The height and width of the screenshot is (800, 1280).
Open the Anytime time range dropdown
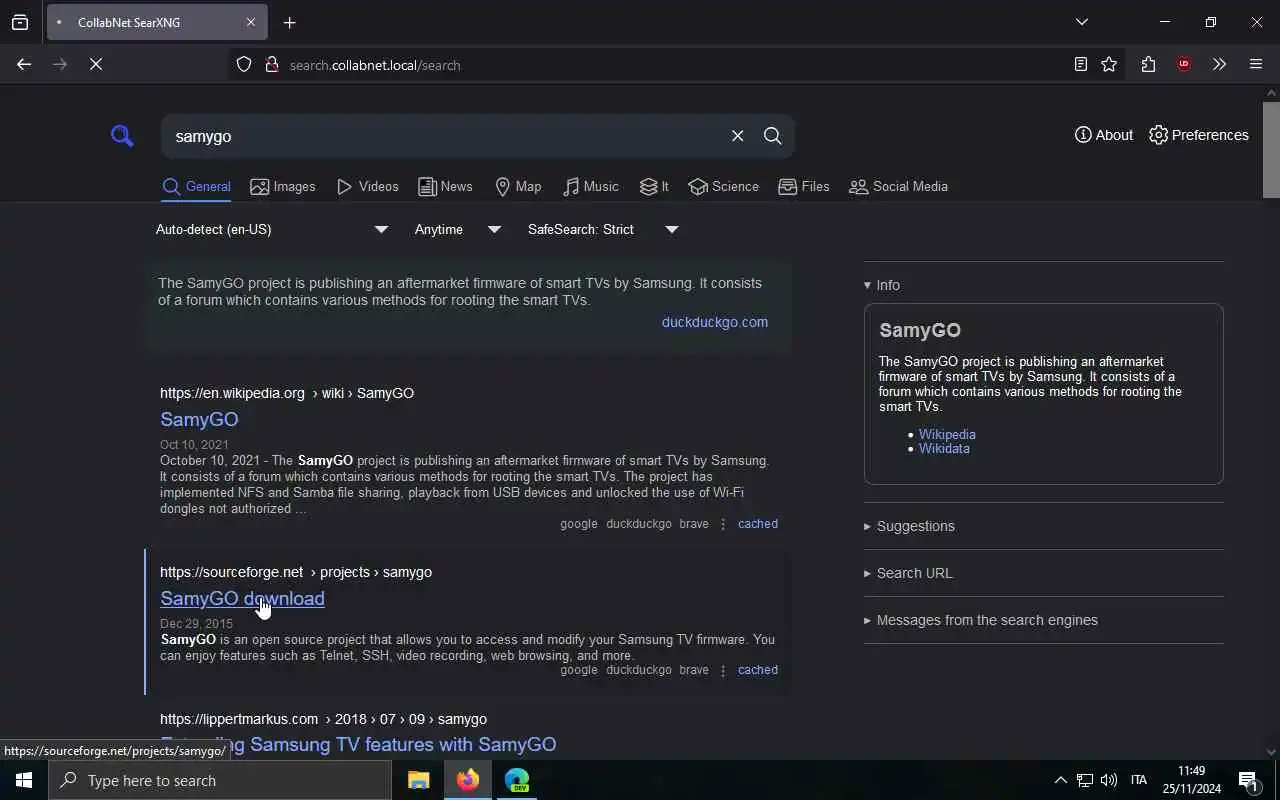[x=457, y=229]
